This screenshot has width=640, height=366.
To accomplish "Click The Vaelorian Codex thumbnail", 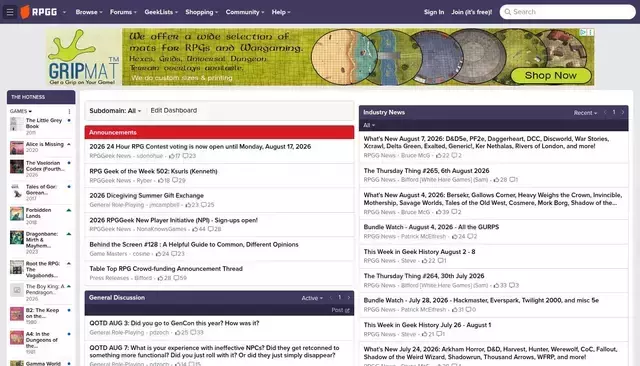I will (x=17, y=166).
